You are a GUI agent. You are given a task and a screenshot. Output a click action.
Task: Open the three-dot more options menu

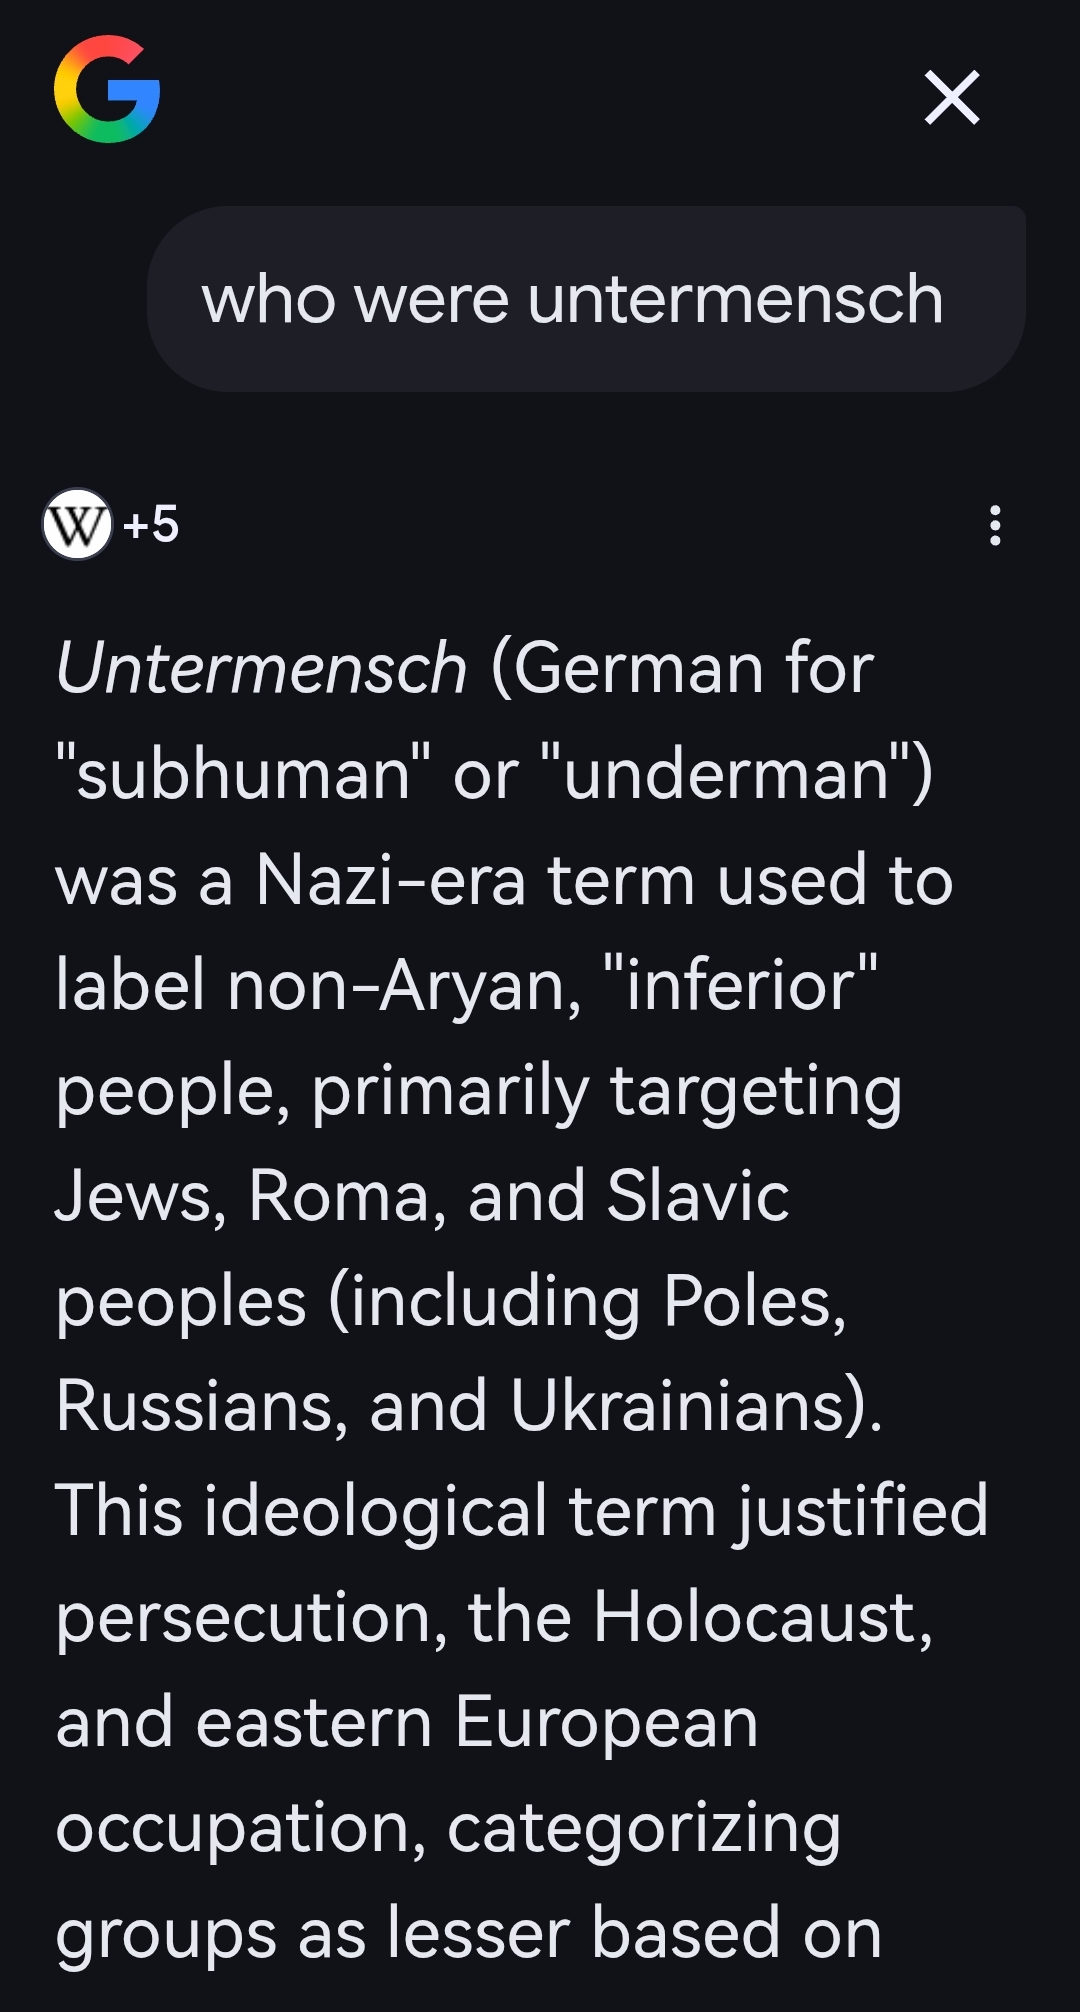pyautogui.click(x=994, y=525)
